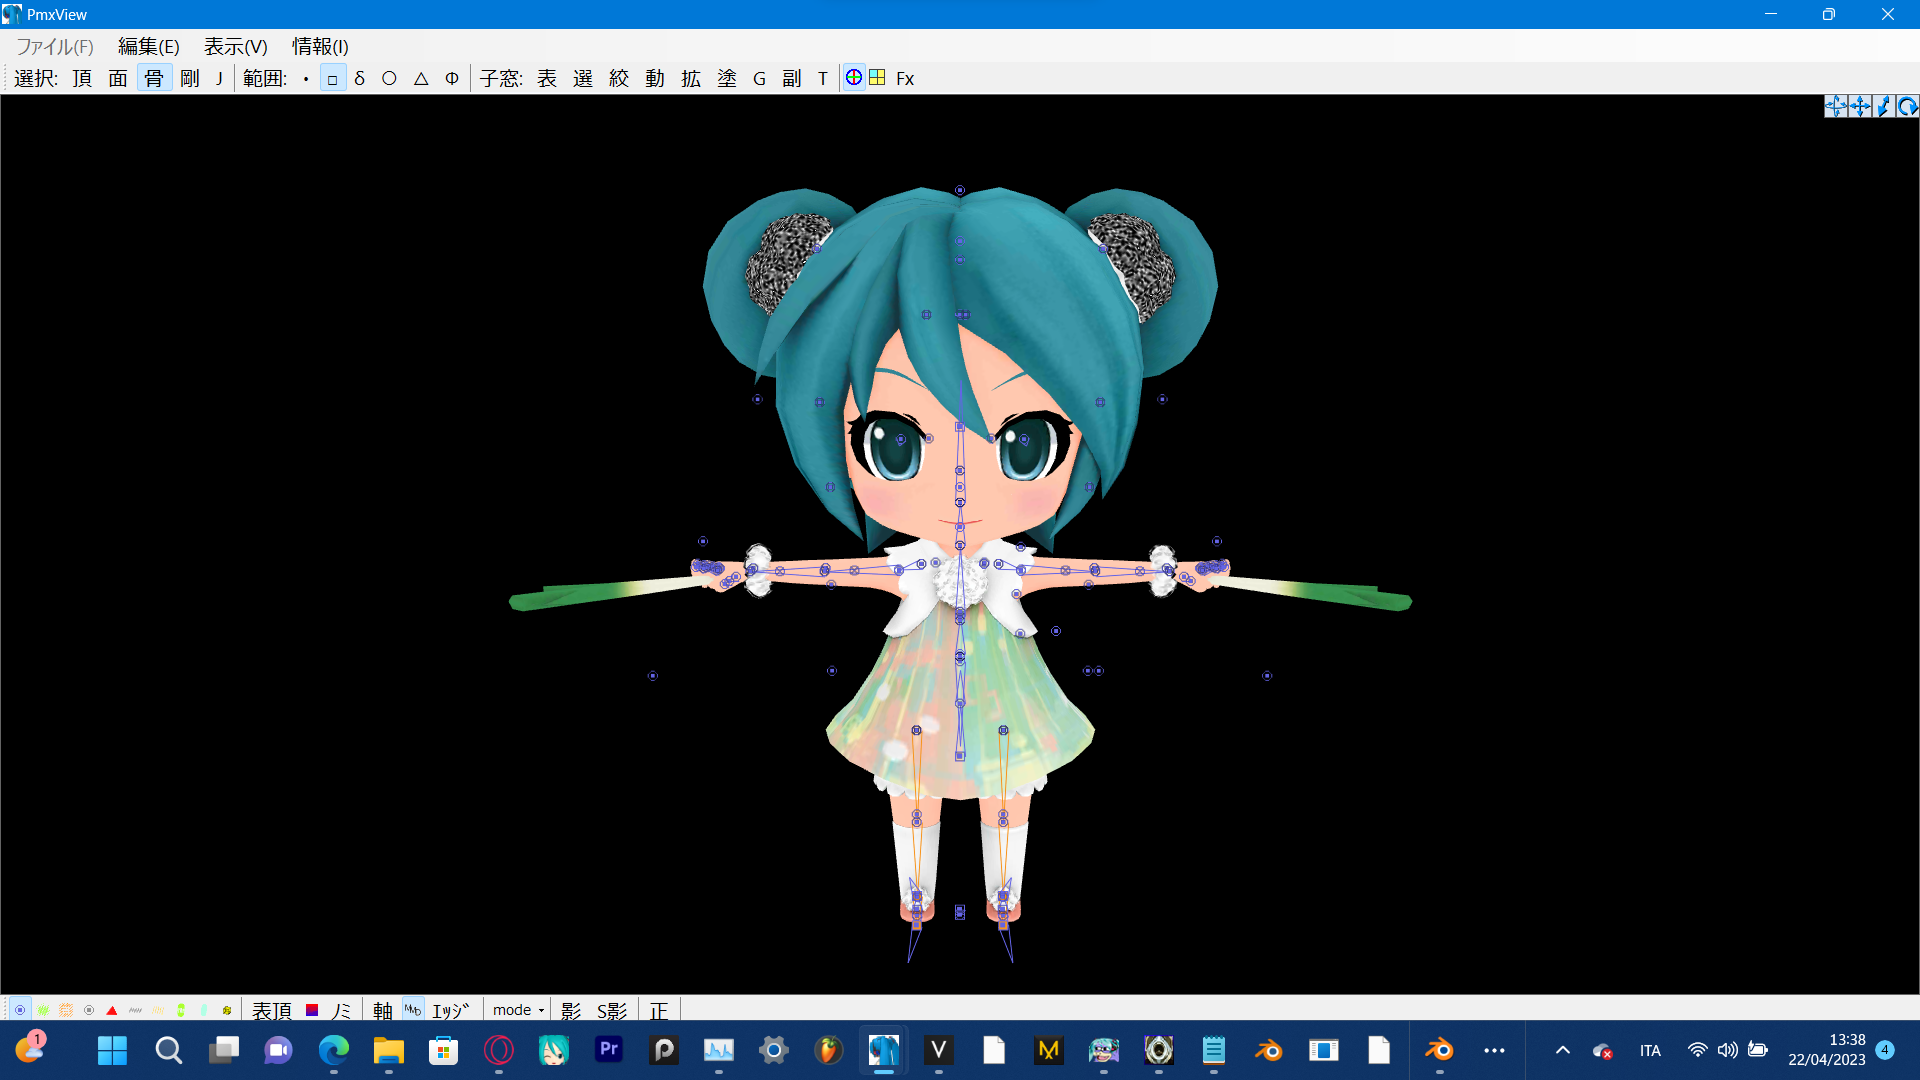Open the 絞 sub-window
The image size is (1920, 1080).
tap(619, 78)
